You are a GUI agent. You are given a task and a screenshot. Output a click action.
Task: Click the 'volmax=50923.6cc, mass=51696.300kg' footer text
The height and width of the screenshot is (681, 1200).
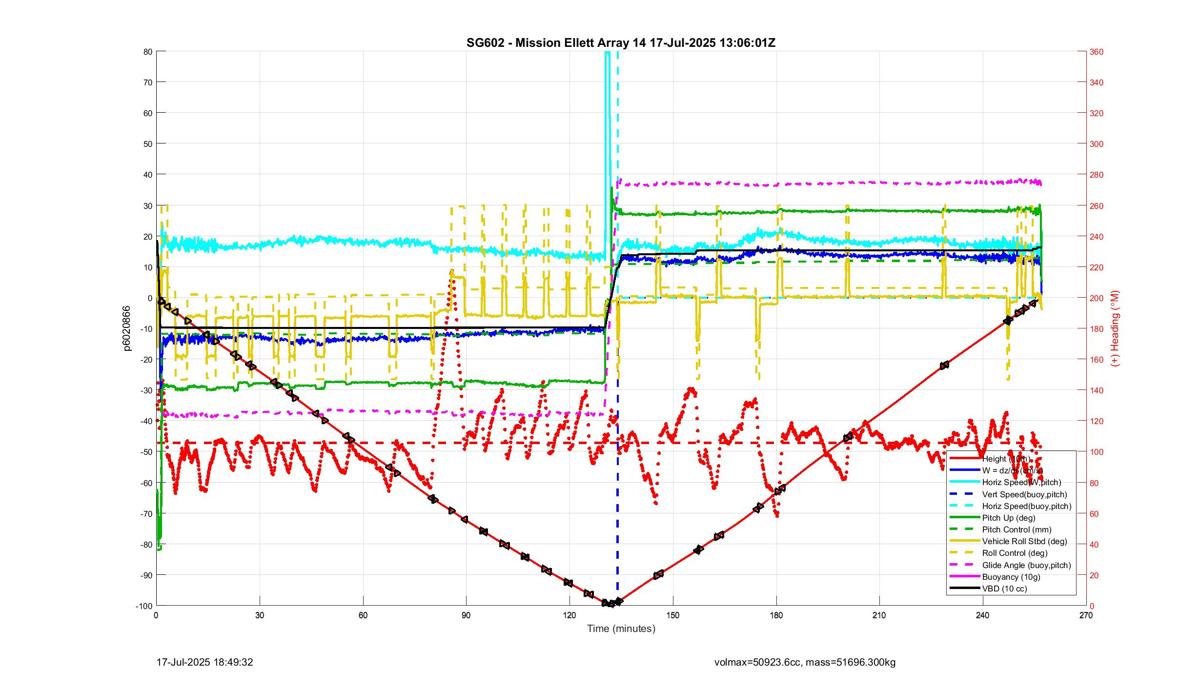pos(805,662)
